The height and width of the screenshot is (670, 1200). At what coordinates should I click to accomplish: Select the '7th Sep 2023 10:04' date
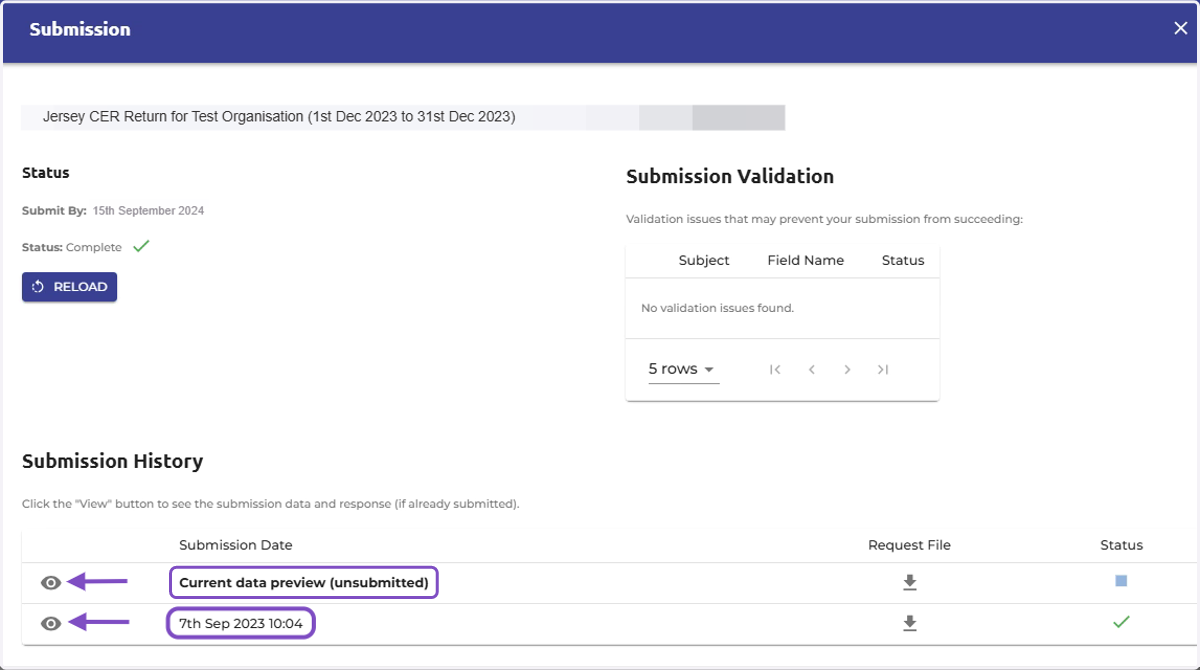[240, 623]
